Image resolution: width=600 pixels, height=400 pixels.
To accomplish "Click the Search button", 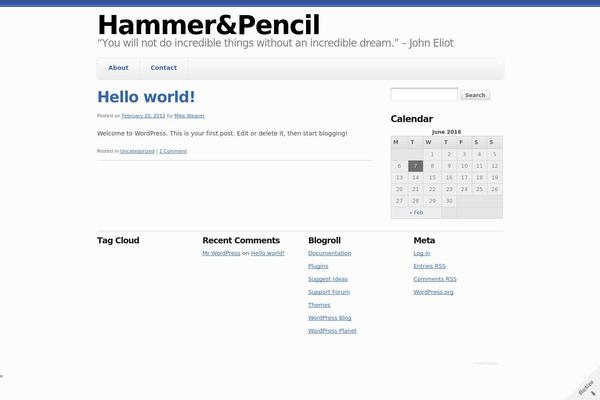I will tap(475, 95).
